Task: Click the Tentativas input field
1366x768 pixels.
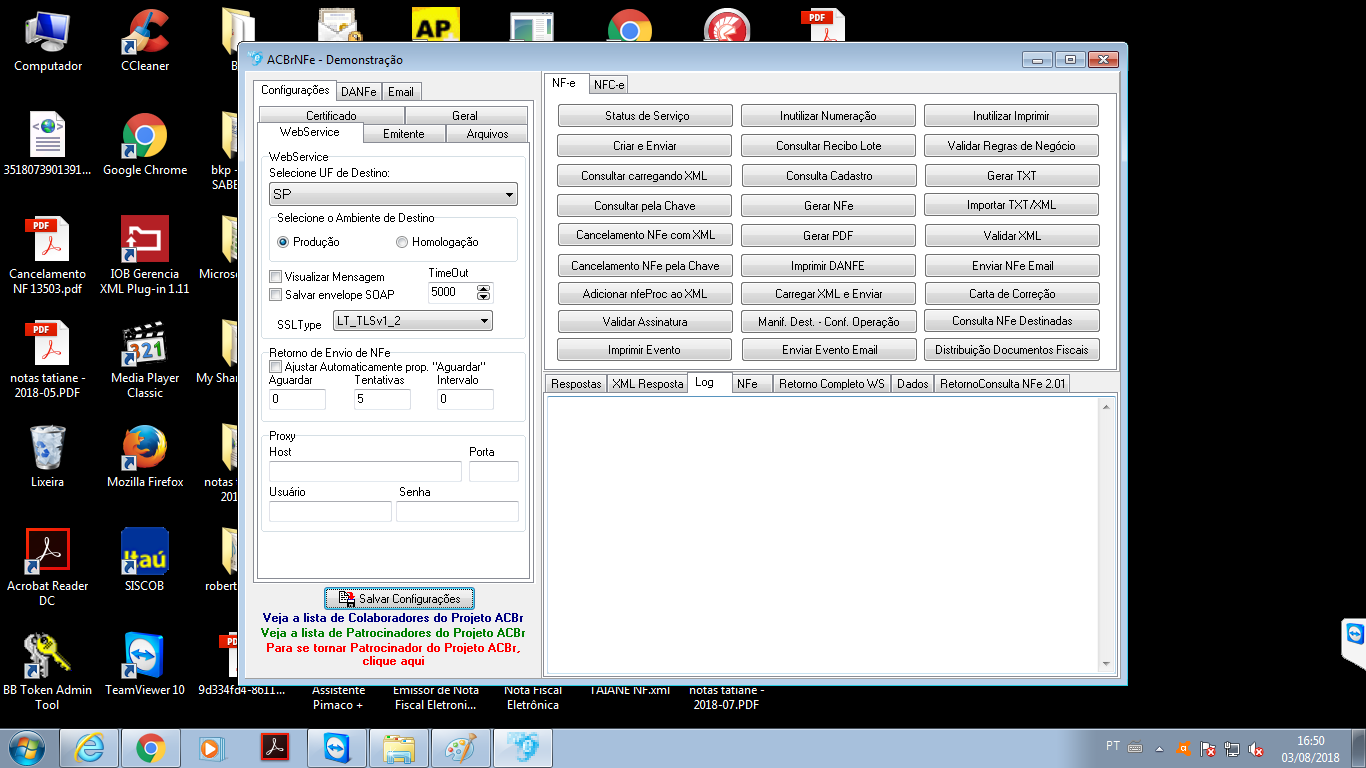Action: (382, 399)
